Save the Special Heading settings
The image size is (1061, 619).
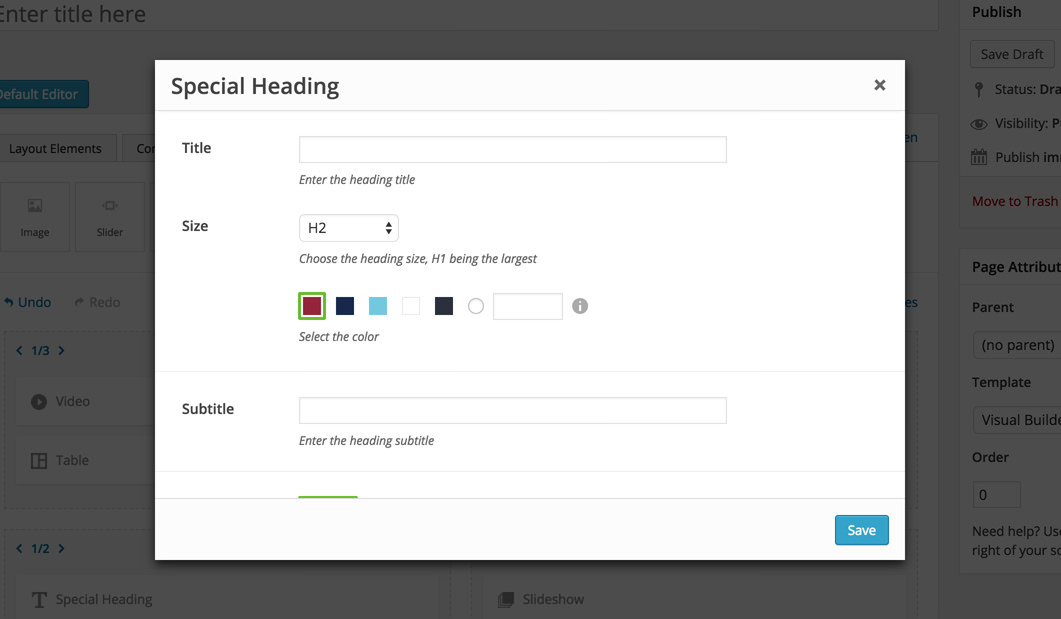tap(861, 530)
